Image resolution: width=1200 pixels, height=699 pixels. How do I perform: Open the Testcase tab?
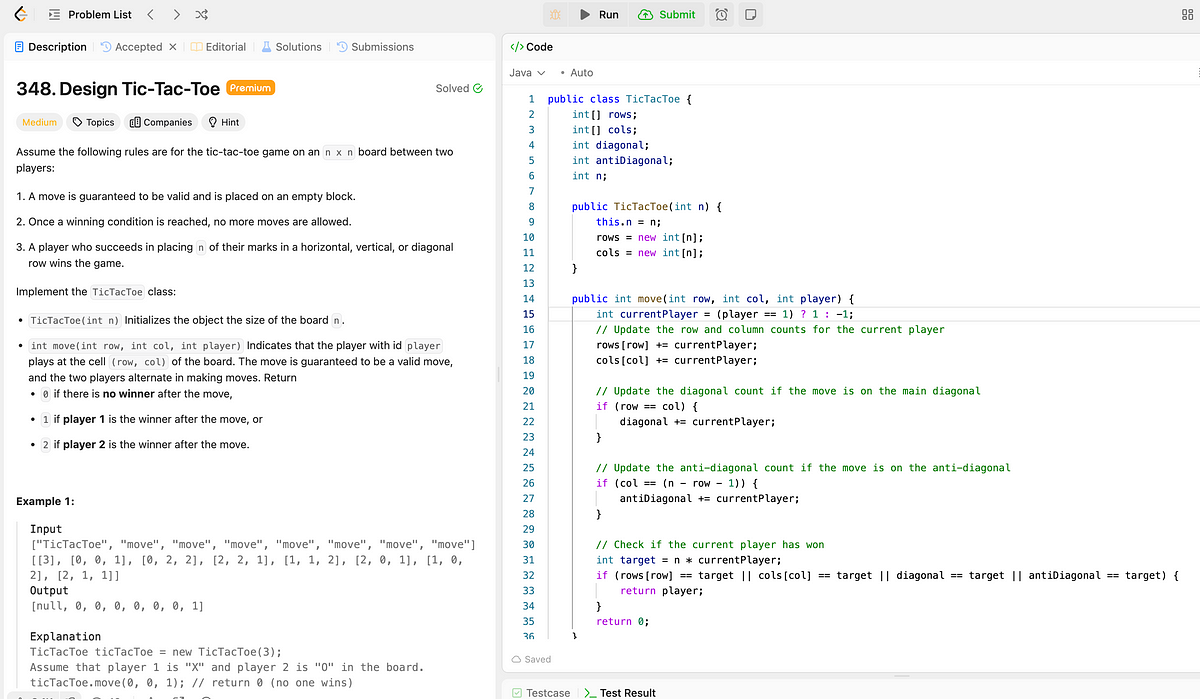click(541, 692)
